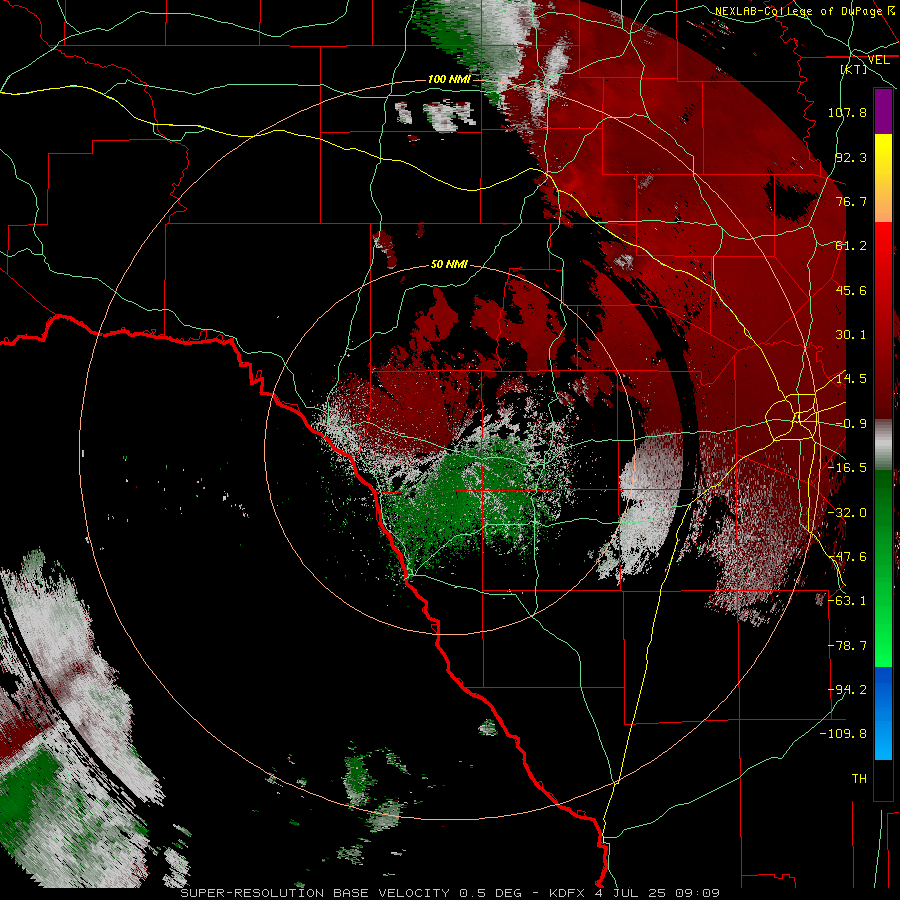This screenshot has height=900, width=900.
Task: Click the -94.2 scale value
Action: click(847, 690)
